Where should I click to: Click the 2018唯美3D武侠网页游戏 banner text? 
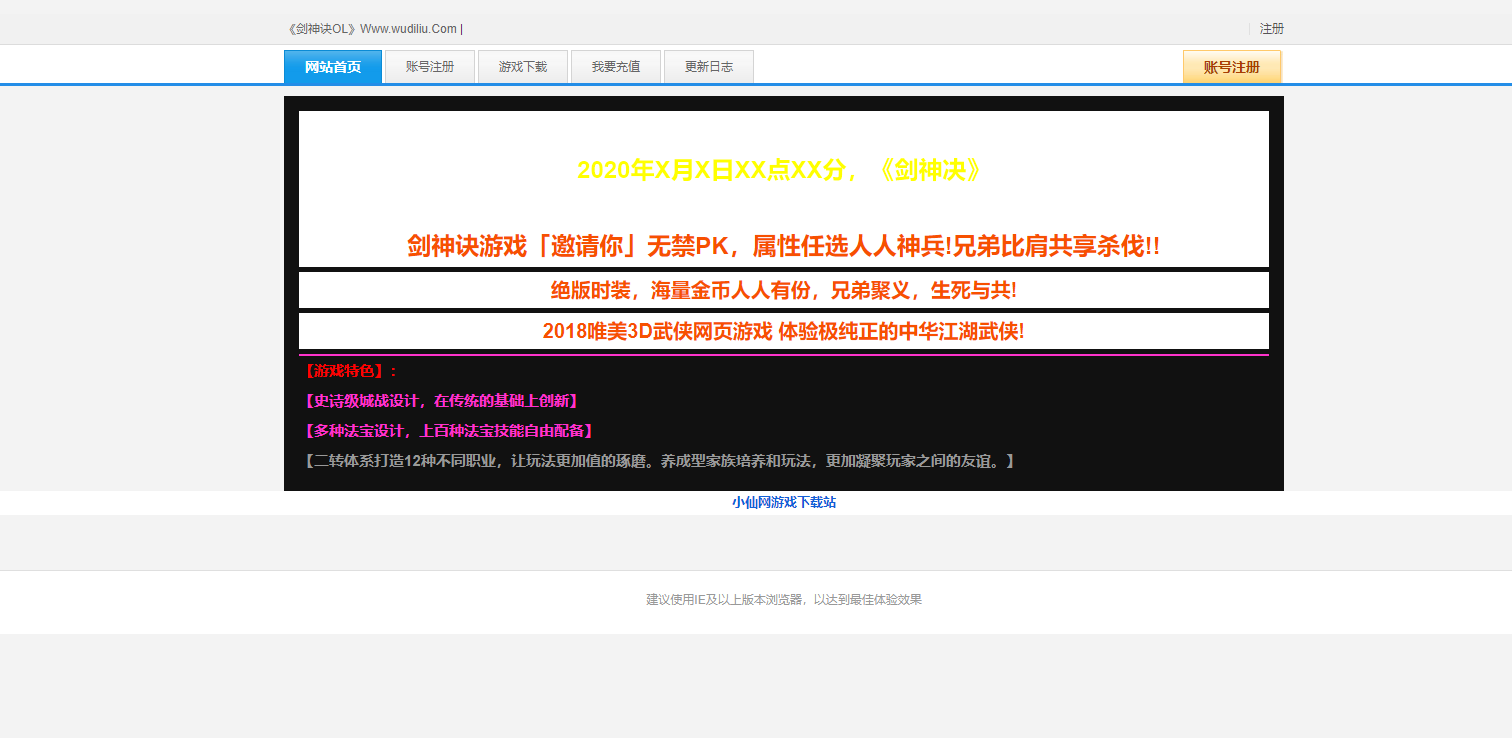coord(784,331)
